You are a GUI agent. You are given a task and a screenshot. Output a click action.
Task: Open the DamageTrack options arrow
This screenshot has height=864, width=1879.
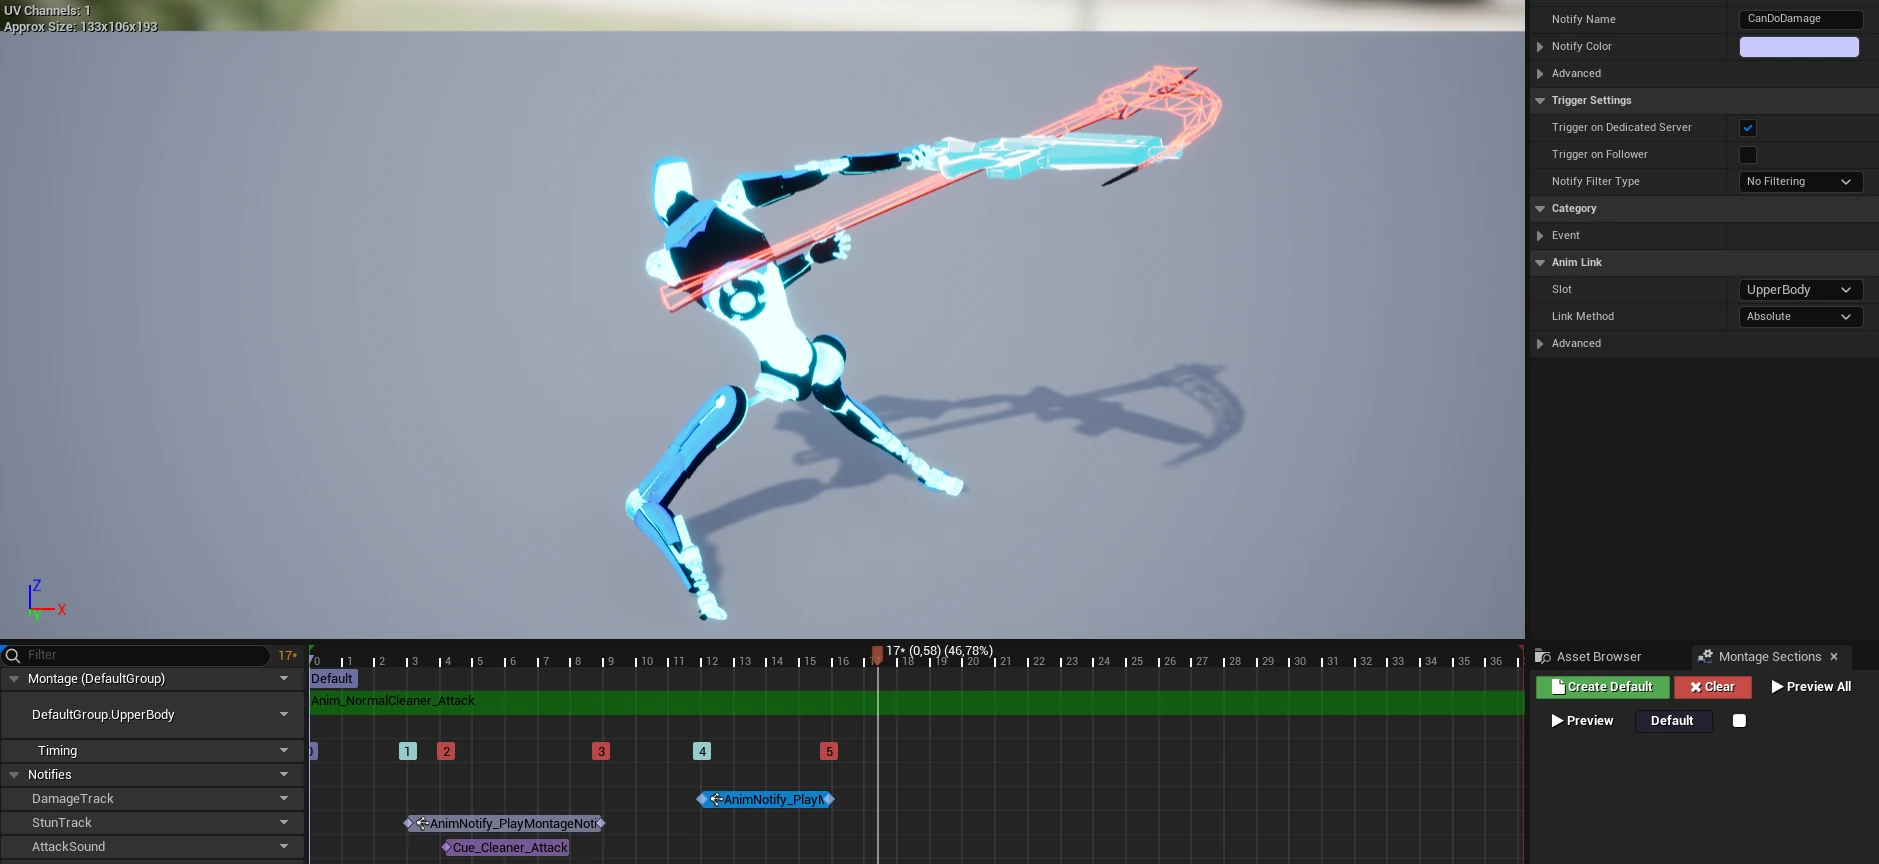tap(284, 799)
